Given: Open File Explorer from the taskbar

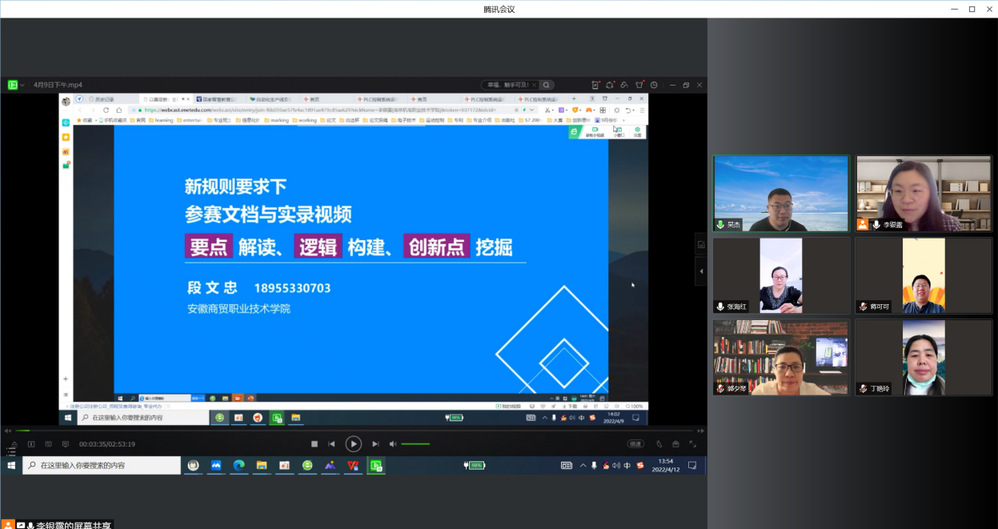Looking at the screenshot, I should click(x=262, y=466).
